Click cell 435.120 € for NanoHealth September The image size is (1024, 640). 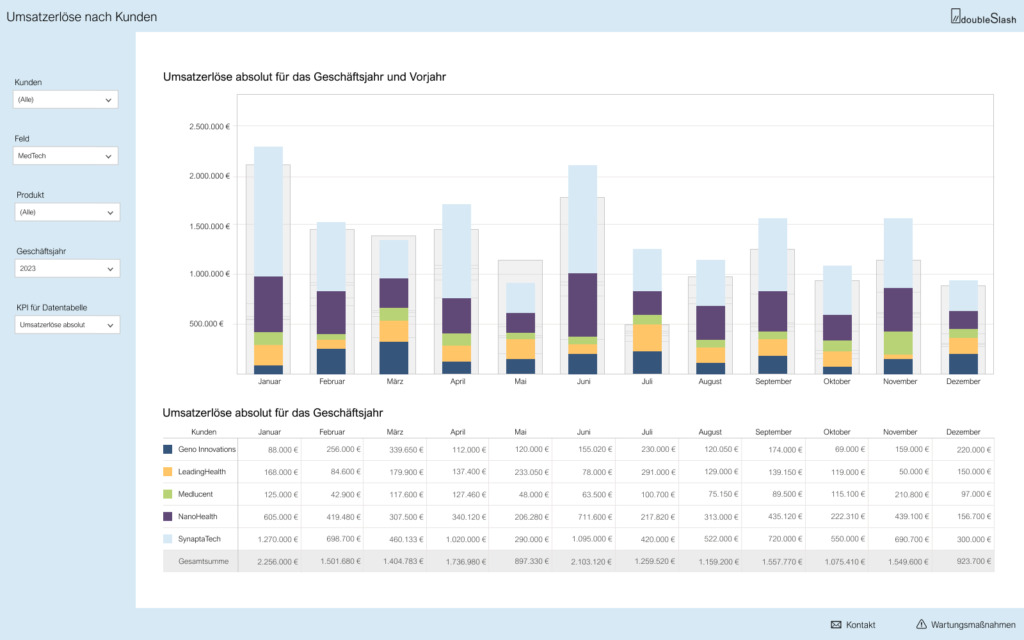tap(784, 517)
